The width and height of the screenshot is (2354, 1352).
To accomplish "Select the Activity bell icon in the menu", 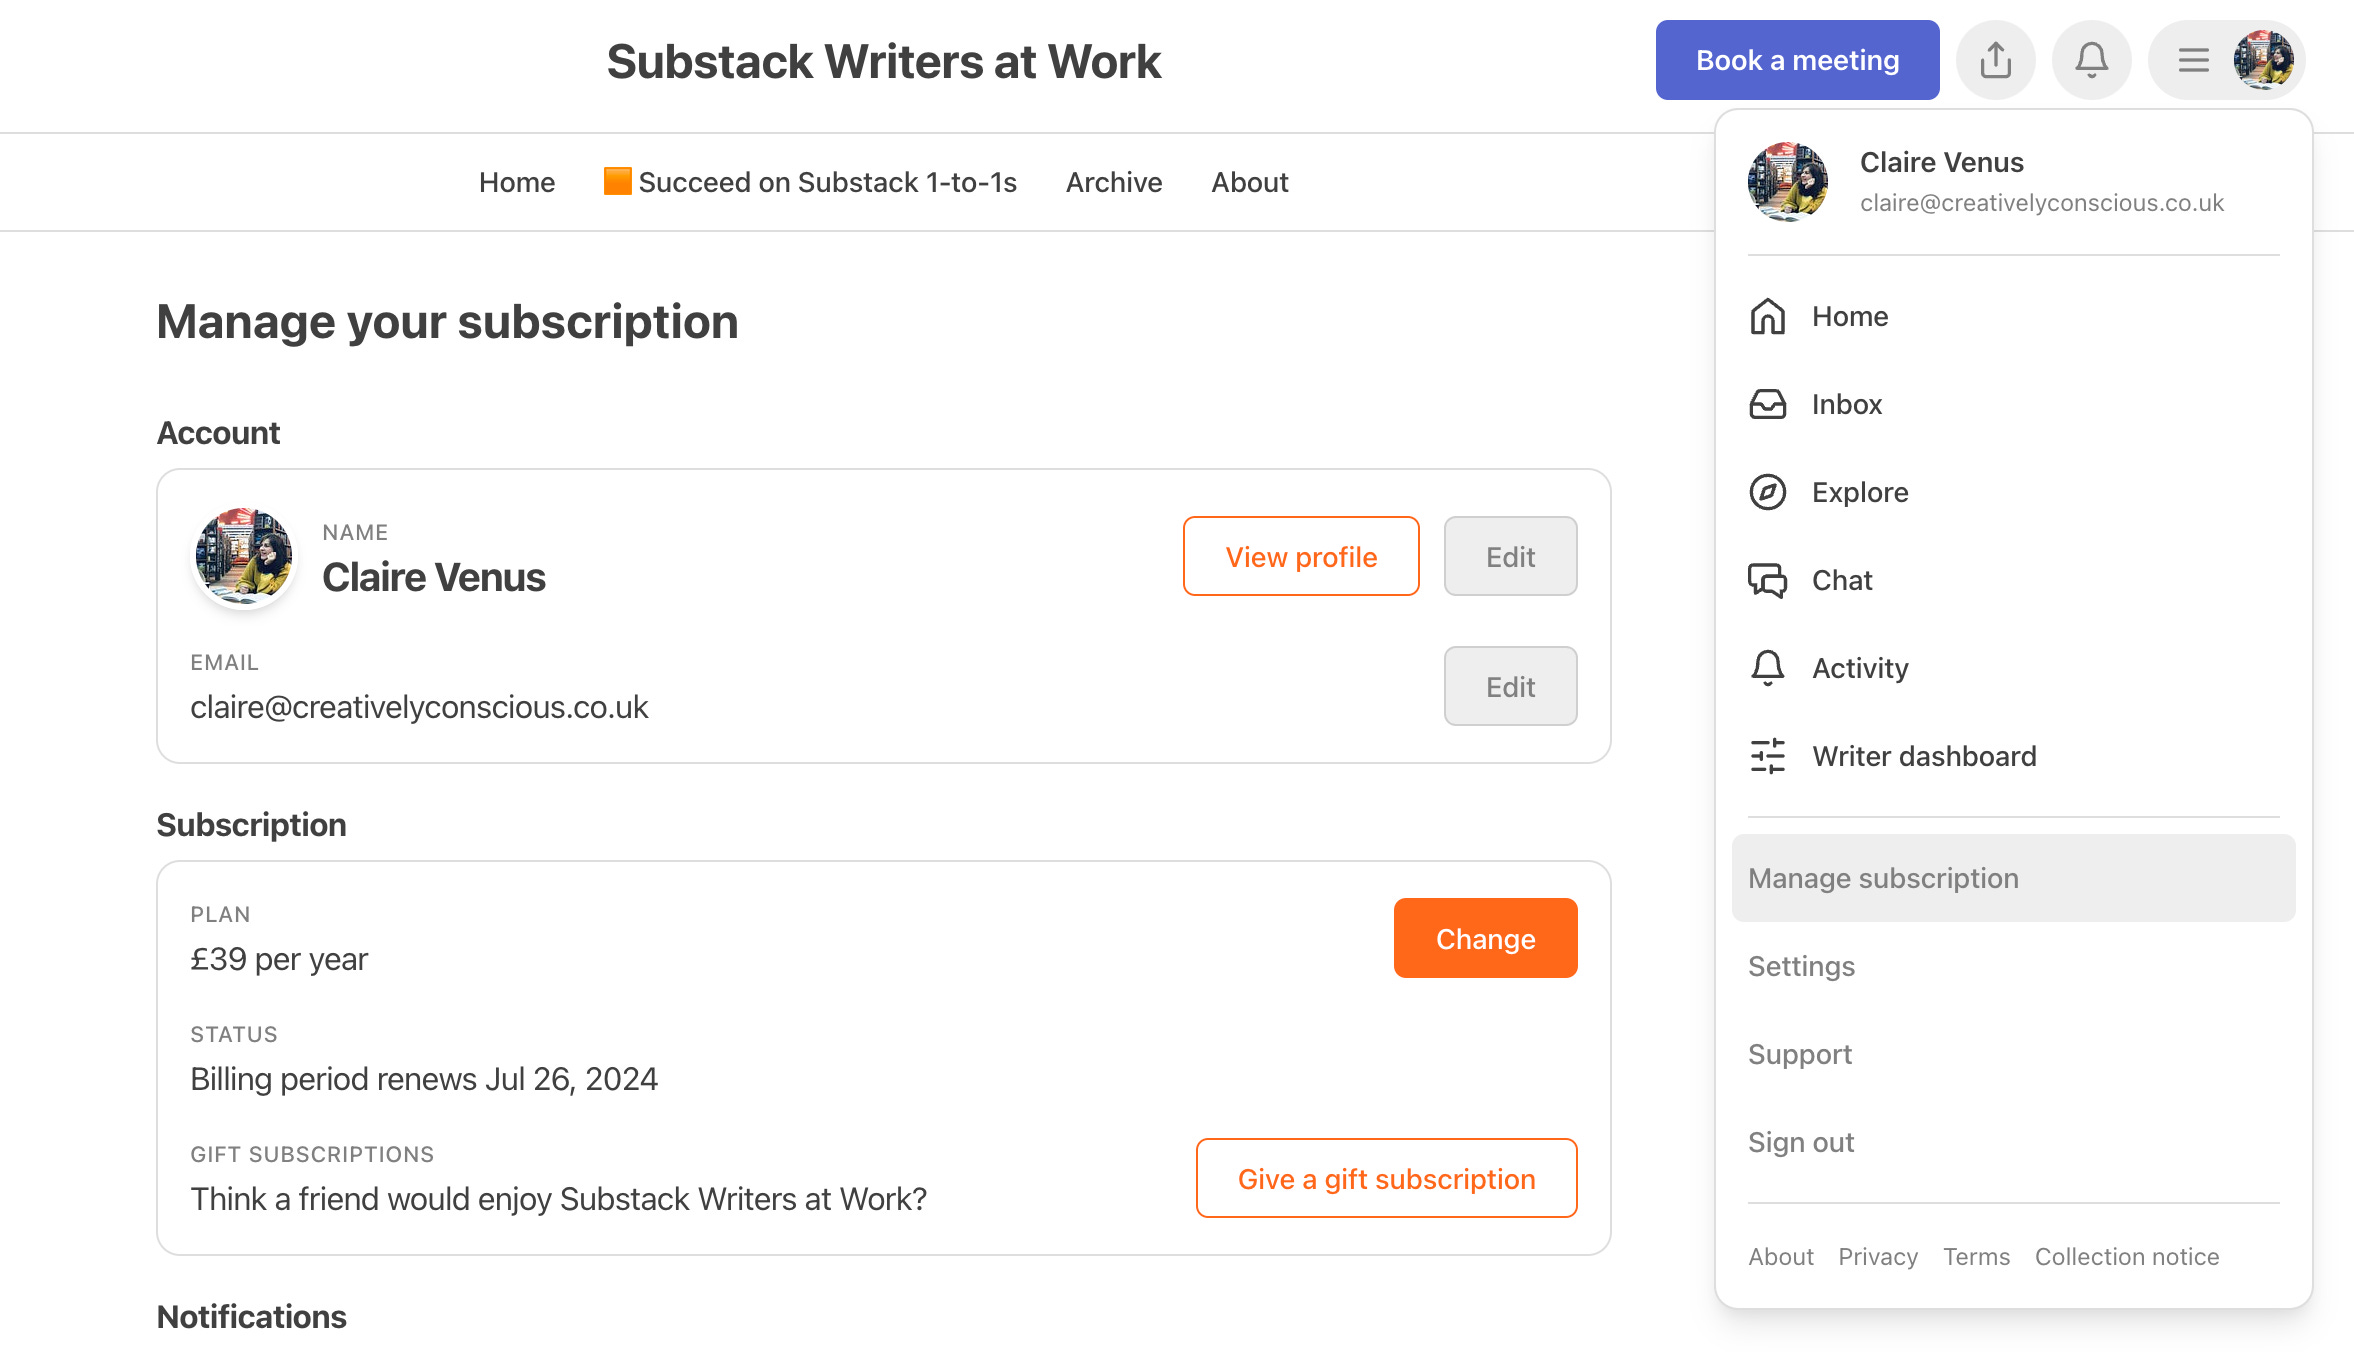I will 1768,668.
